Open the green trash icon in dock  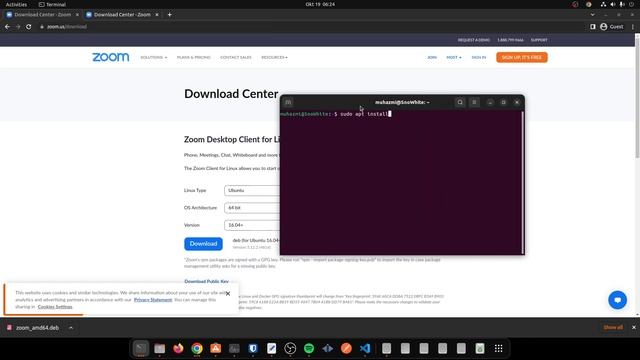point(480,348)
